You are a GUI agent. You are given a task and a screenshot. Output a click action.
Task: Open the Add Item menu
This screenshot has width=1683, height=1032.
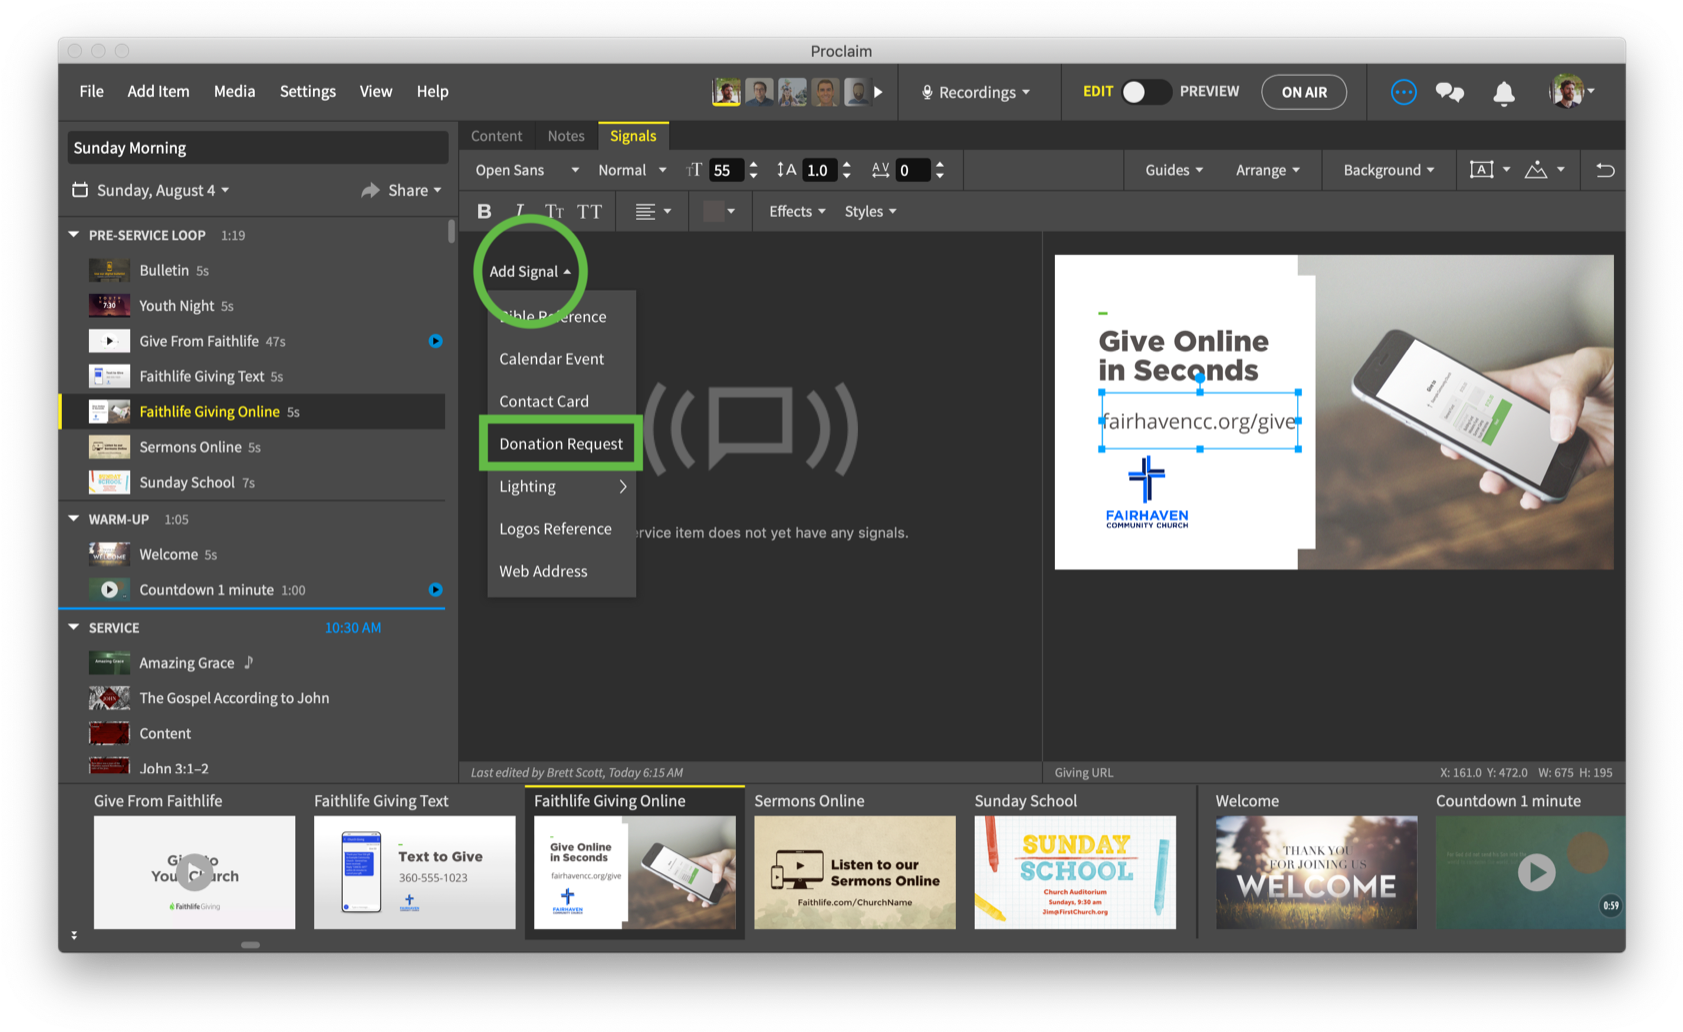[x=158, y=91]
